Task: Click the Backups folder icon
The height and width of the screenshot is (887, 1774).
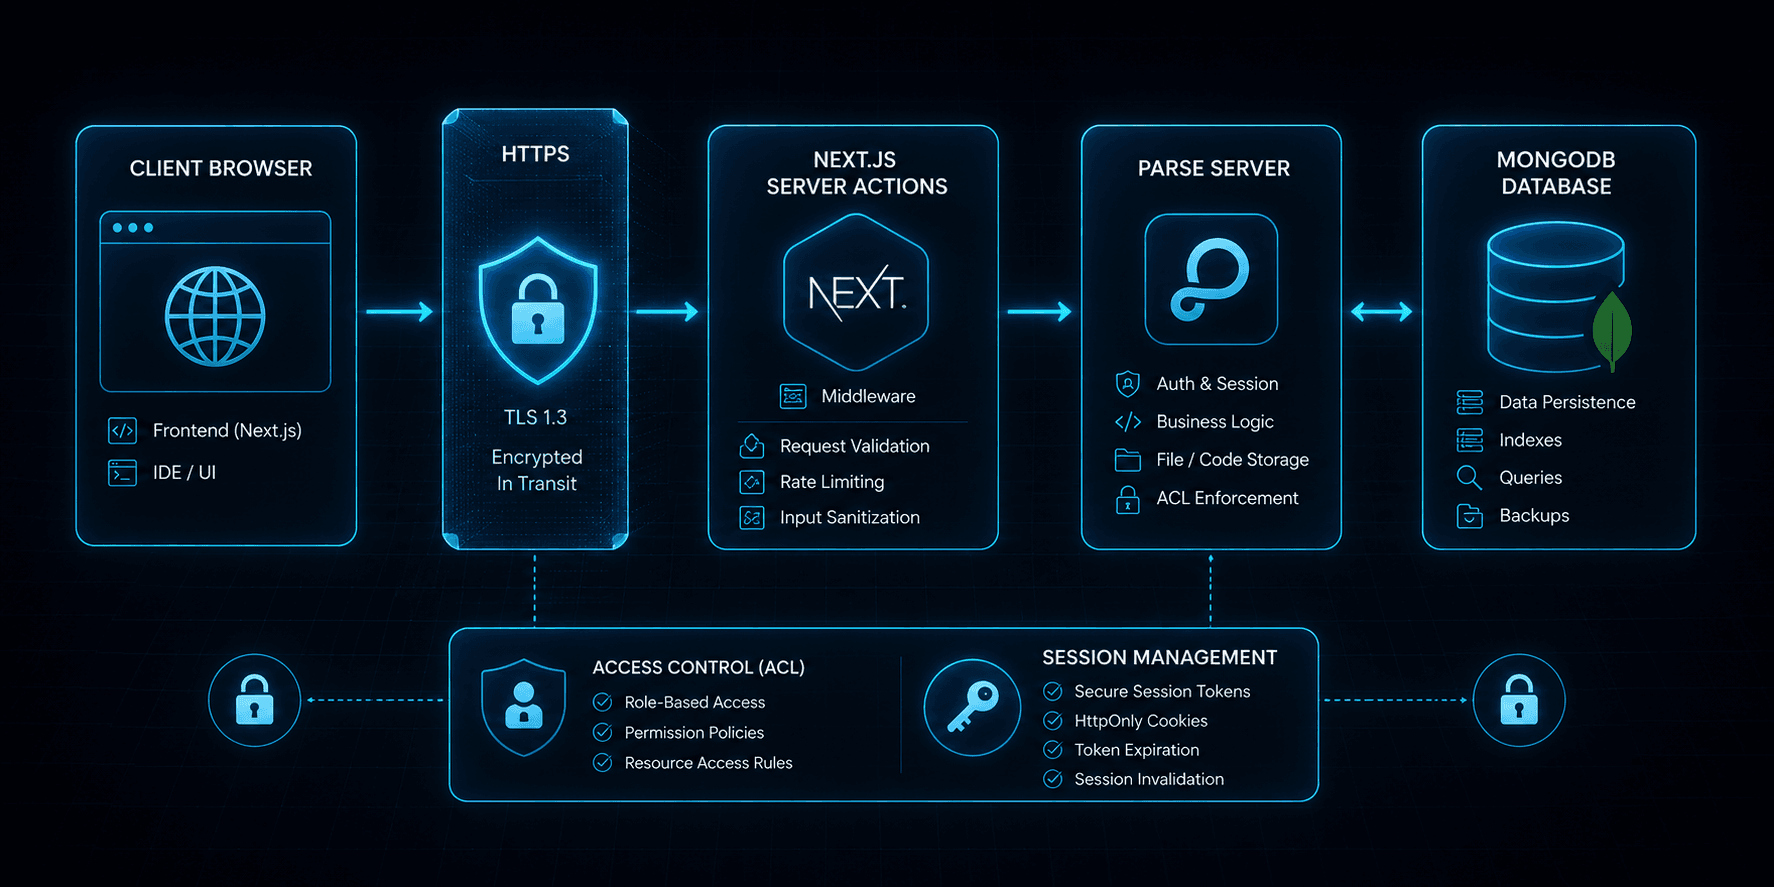Action: (1470, 516)
